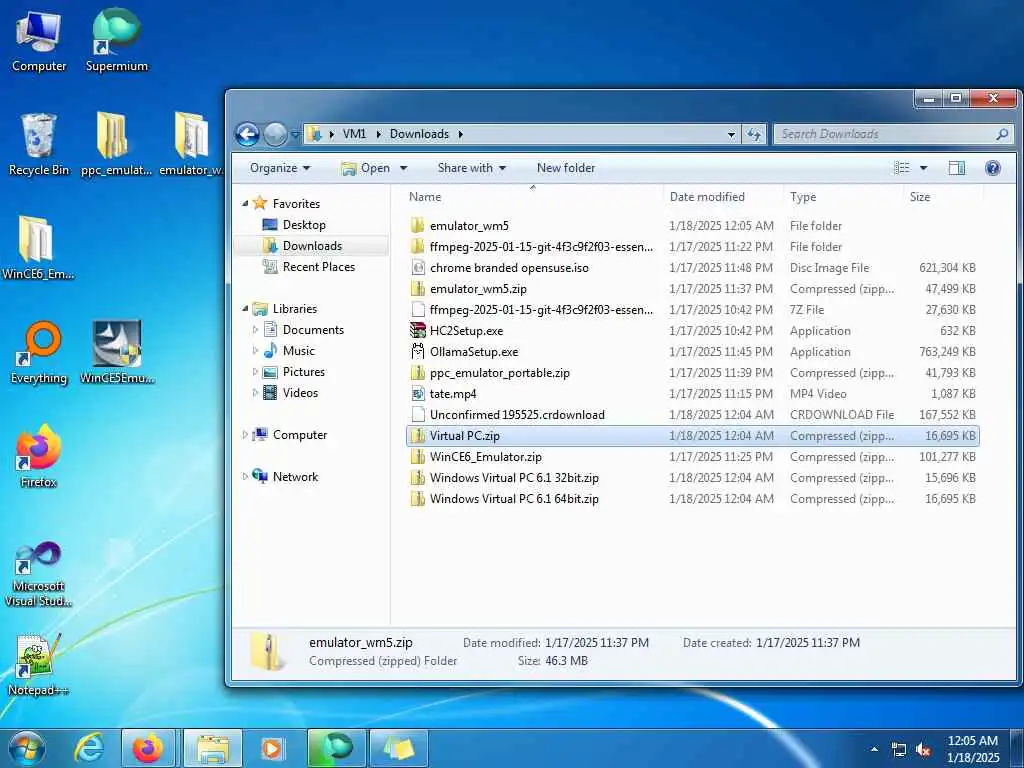Select Videos in Libraries
This screenshot has height=768, width=1024.
(300, 392)
